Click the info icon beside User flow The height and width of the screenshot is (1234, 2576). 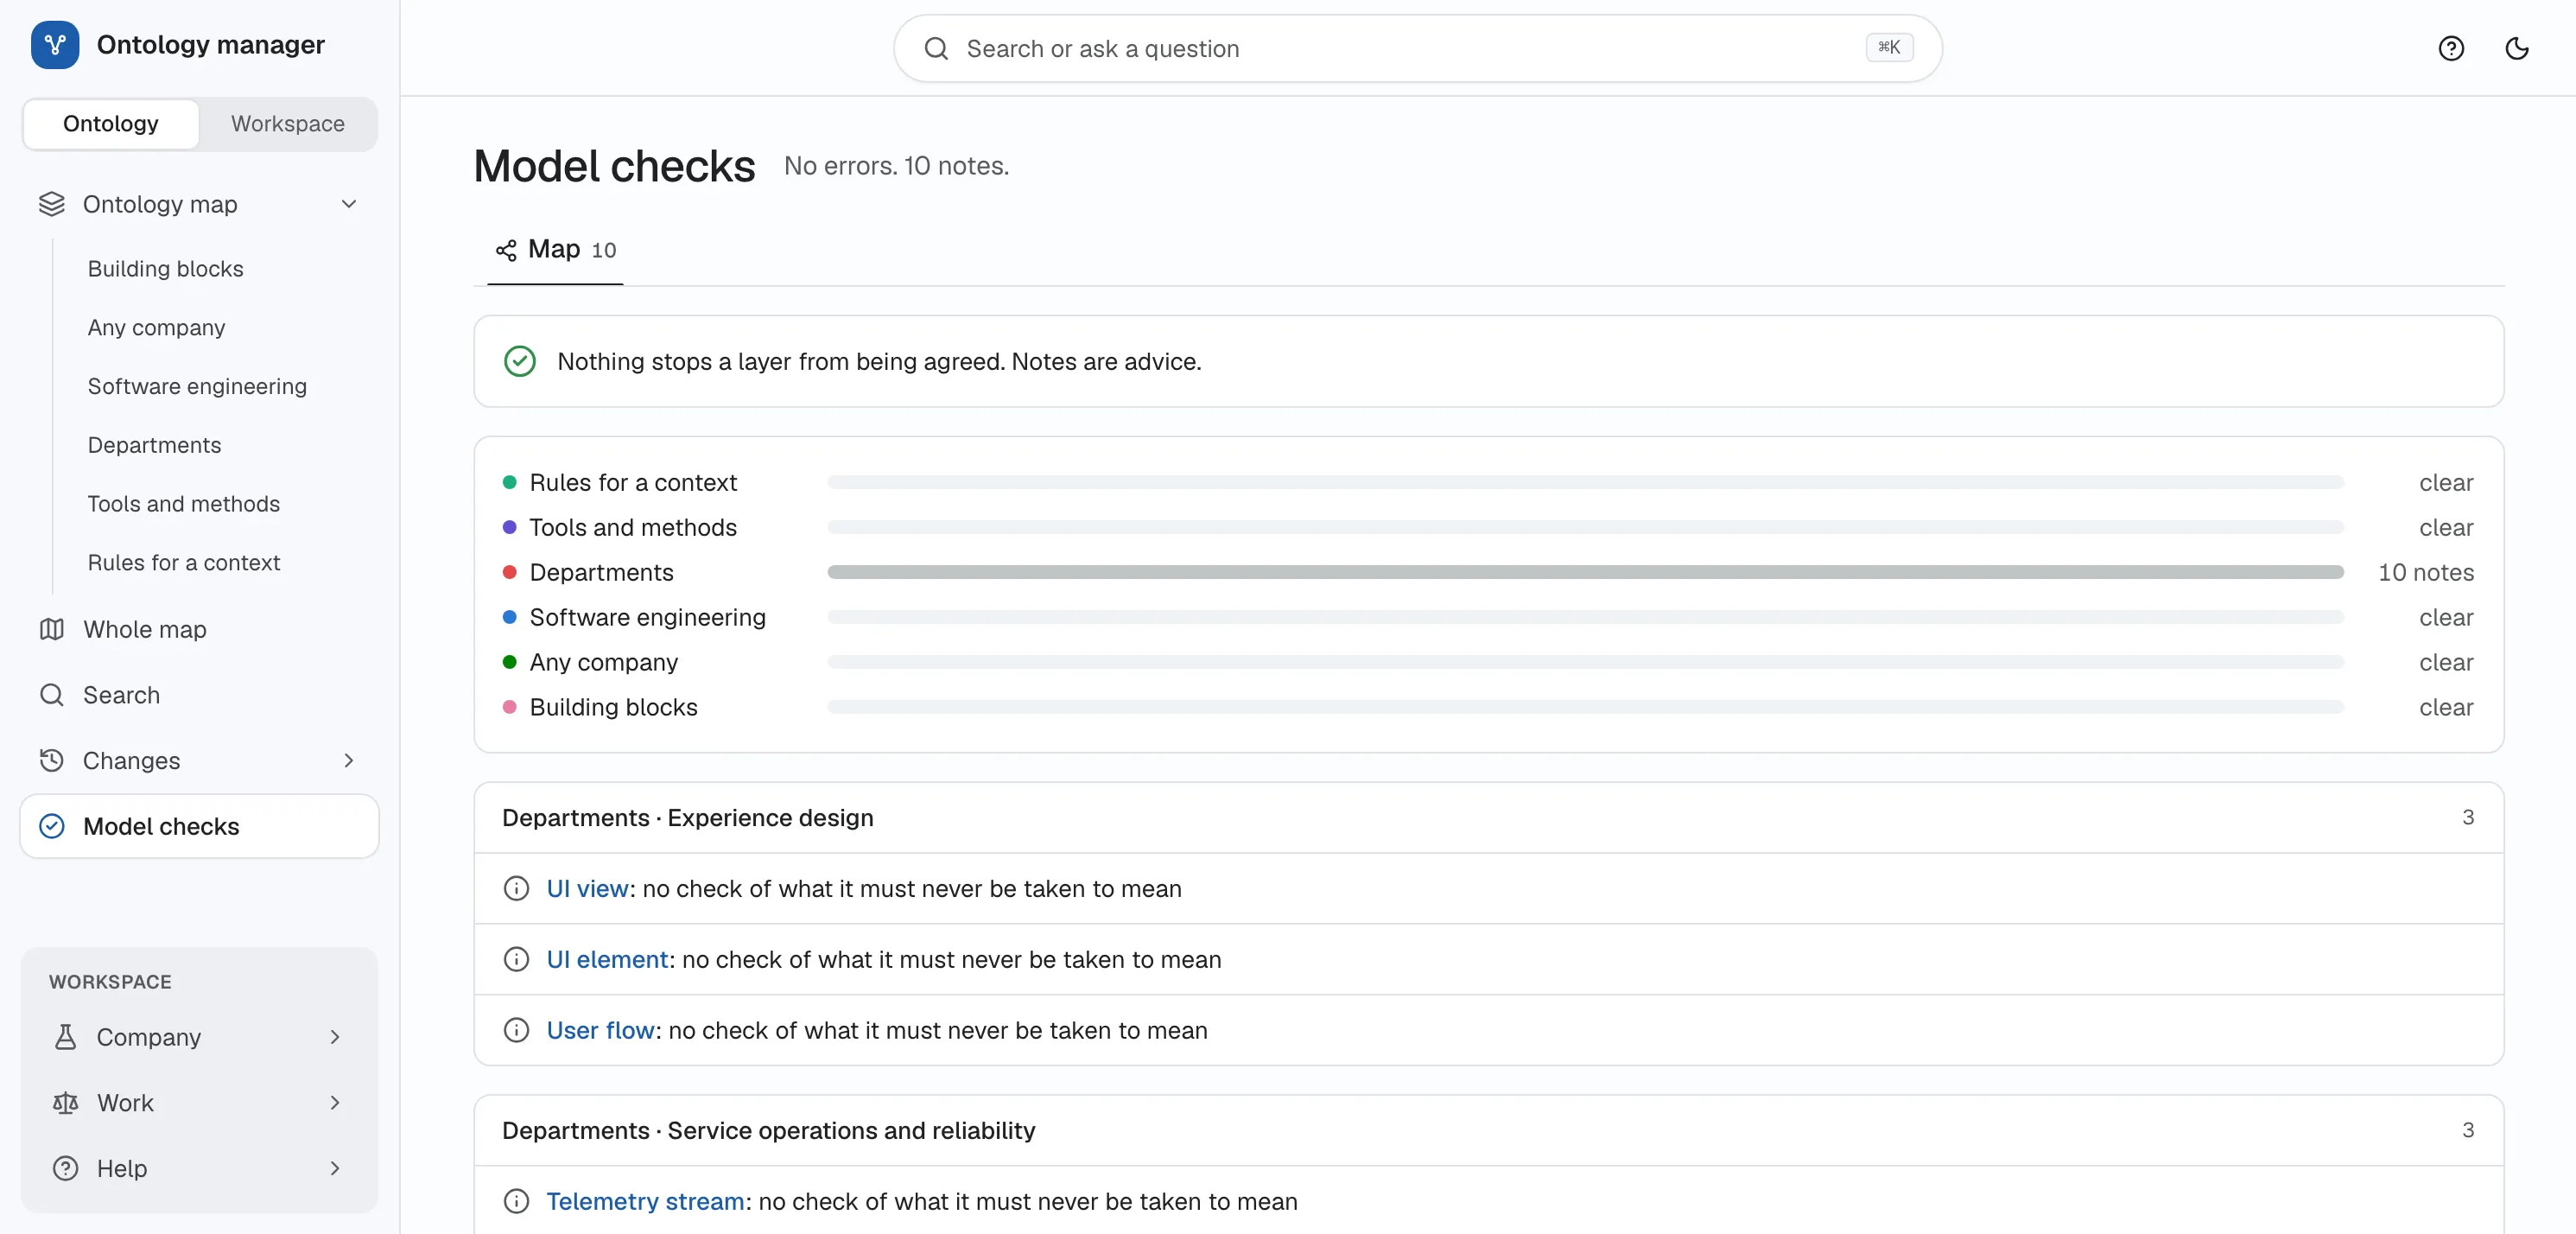pos(516,1030)
